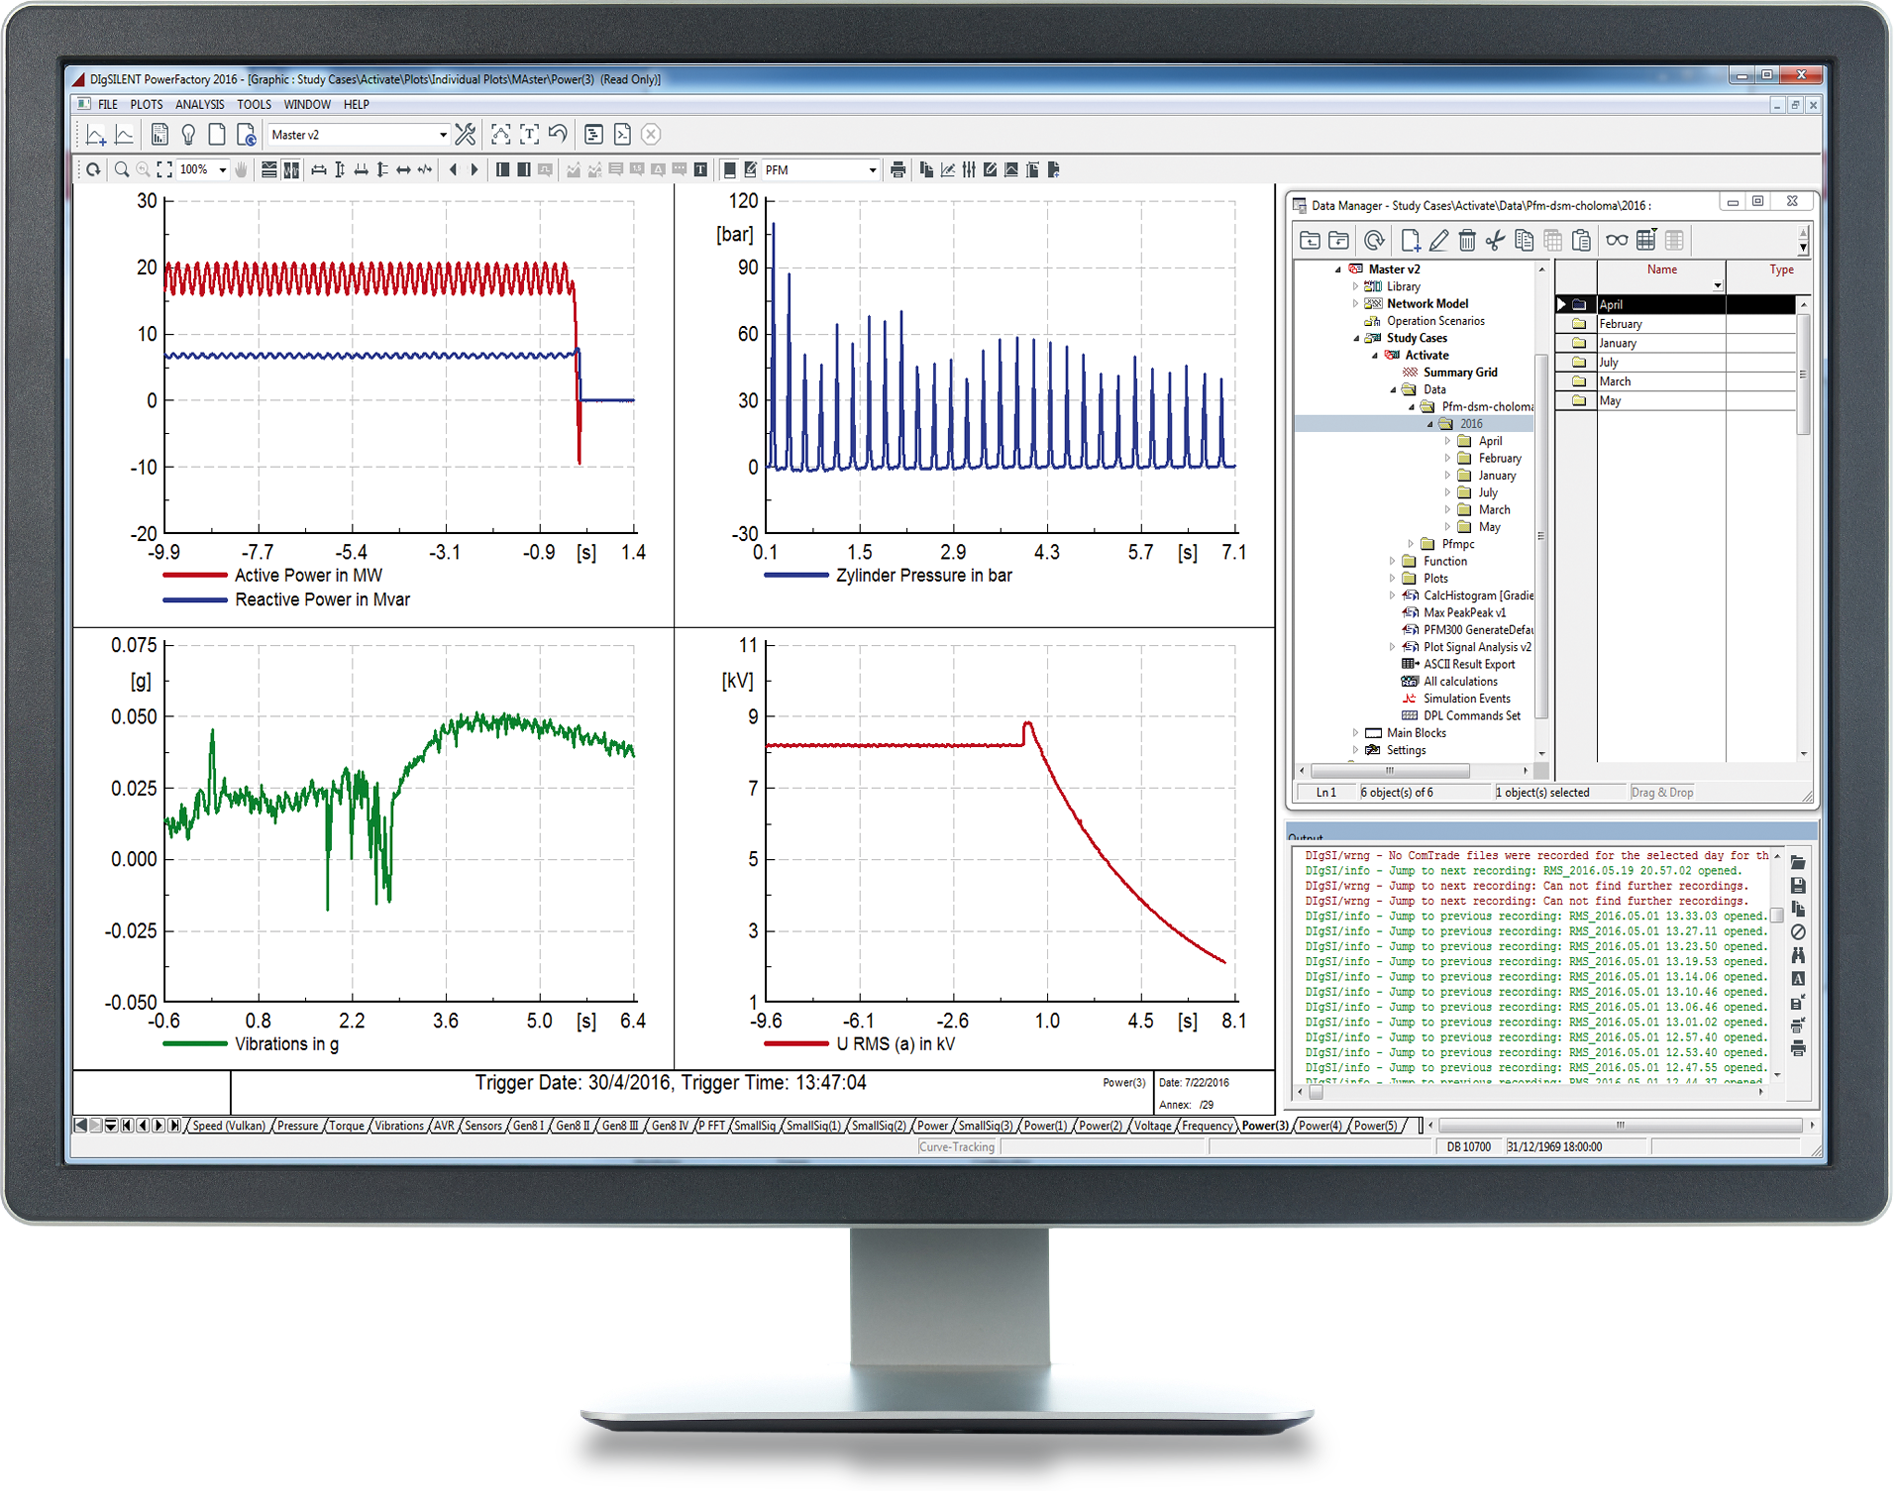
Task: Click the magnifier zoom icon in plot toolbar
Action: 122,171
